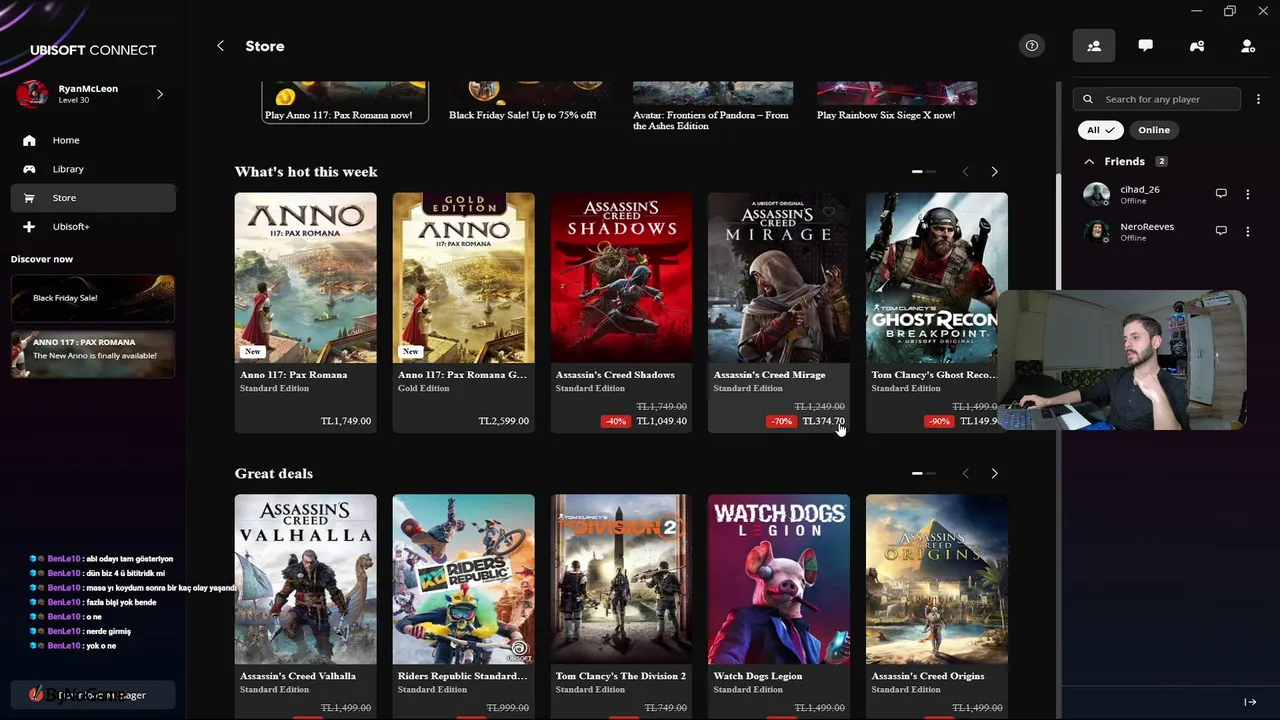Click the TL1,049.40 Shadows price
The height and width of the screenshot is (720, 1280).
tap(661, 421)
